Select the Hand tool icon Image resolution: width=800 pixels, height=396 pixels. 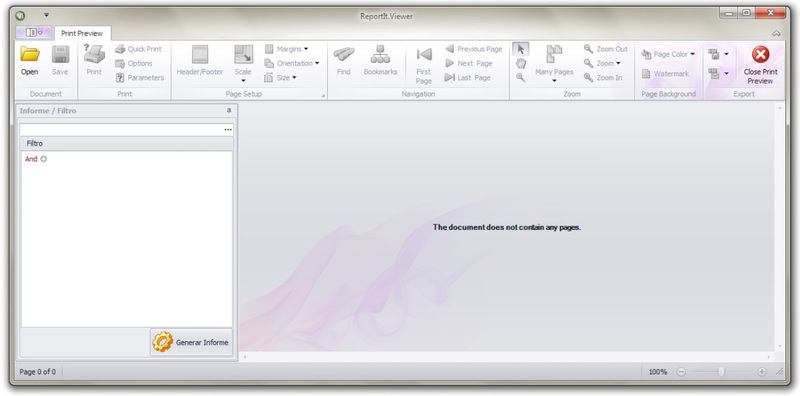click(x=520, y=63)
